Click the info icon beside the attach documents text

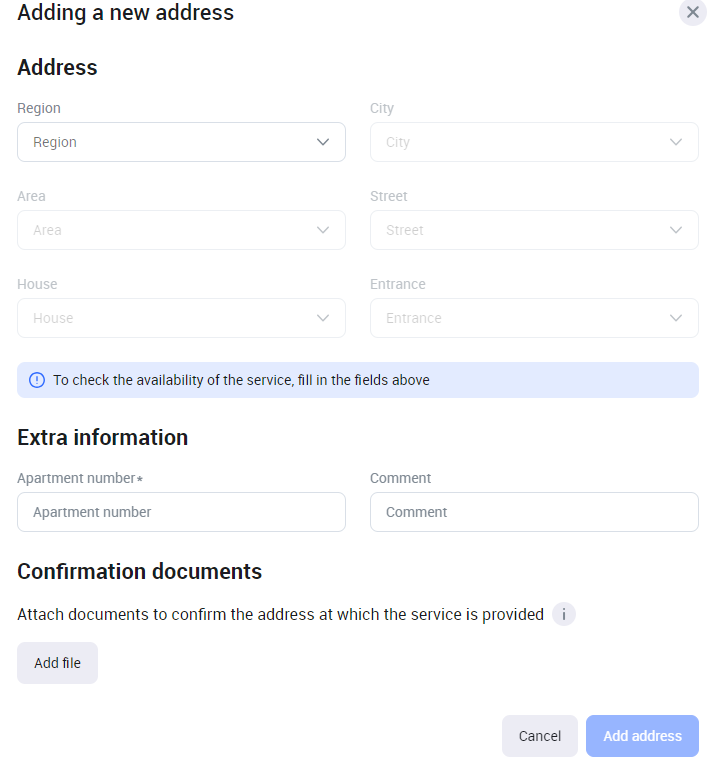pyautogui.click(x=564, y=614)
